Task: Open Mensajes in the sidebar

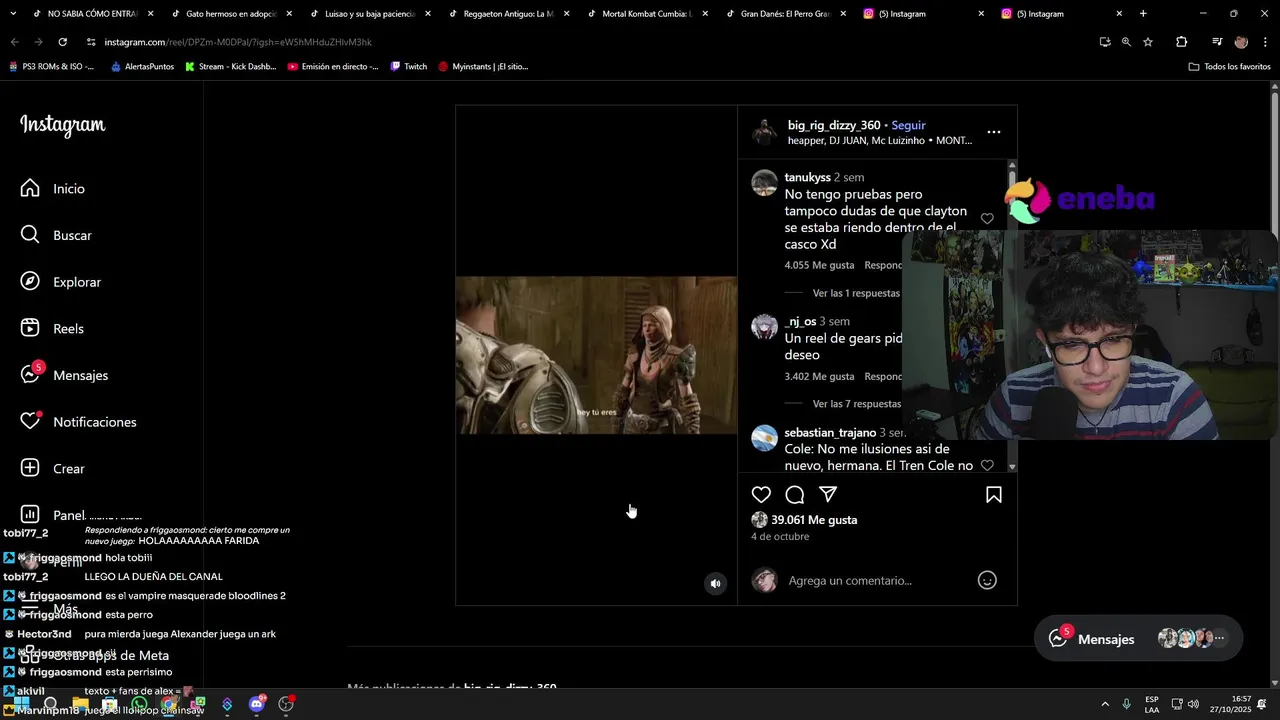Action: click(x=65, y=375)
